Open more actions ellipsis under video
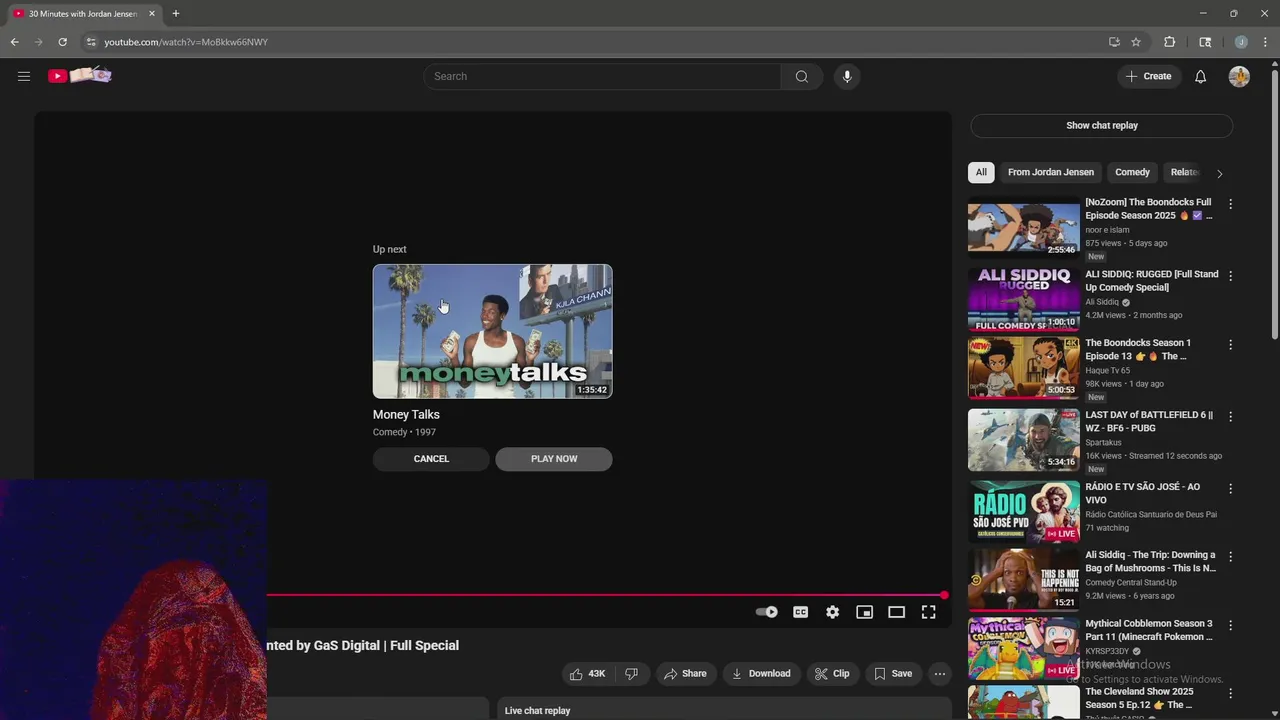The width and height of the screenshot is (1280, 720). [x=939, y=674]
